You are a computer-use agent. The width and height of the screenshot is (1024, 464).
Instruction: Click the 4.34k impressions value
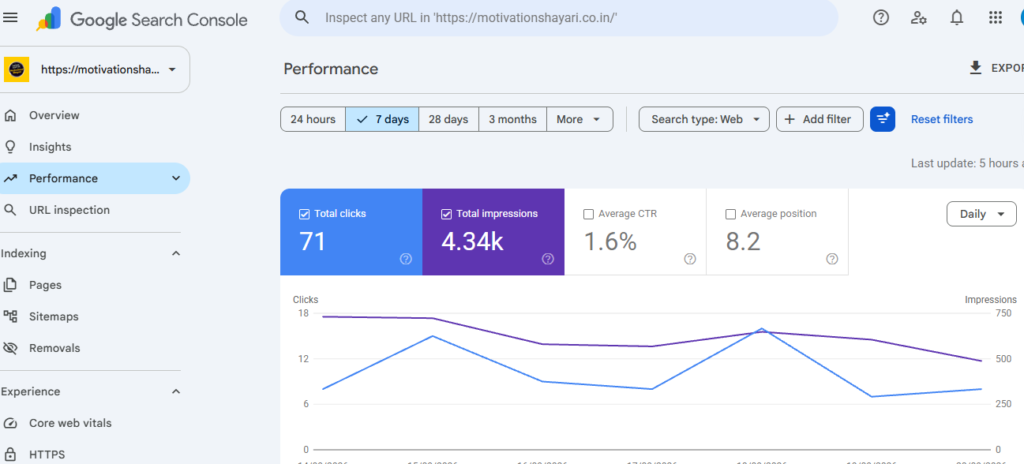(472, 241)
